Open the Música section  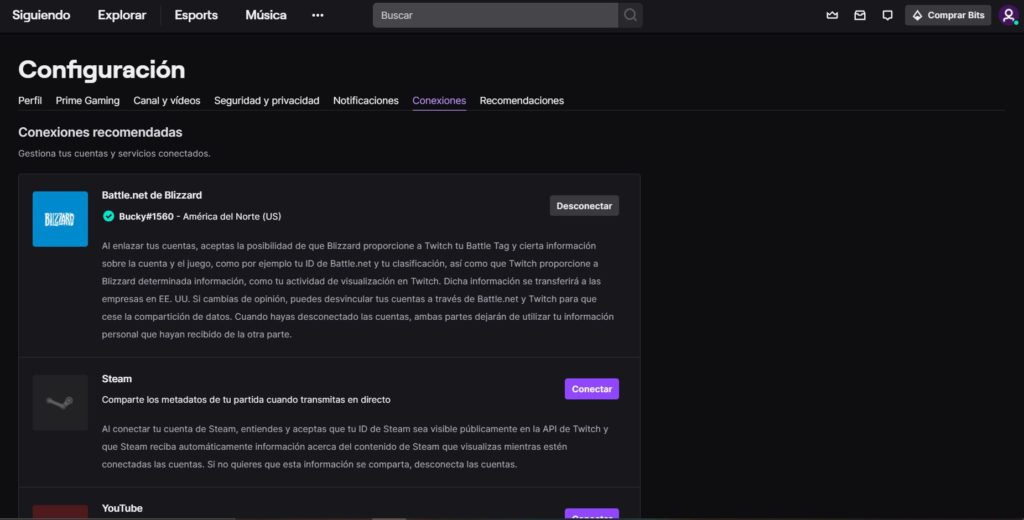[x=266, y=15]
